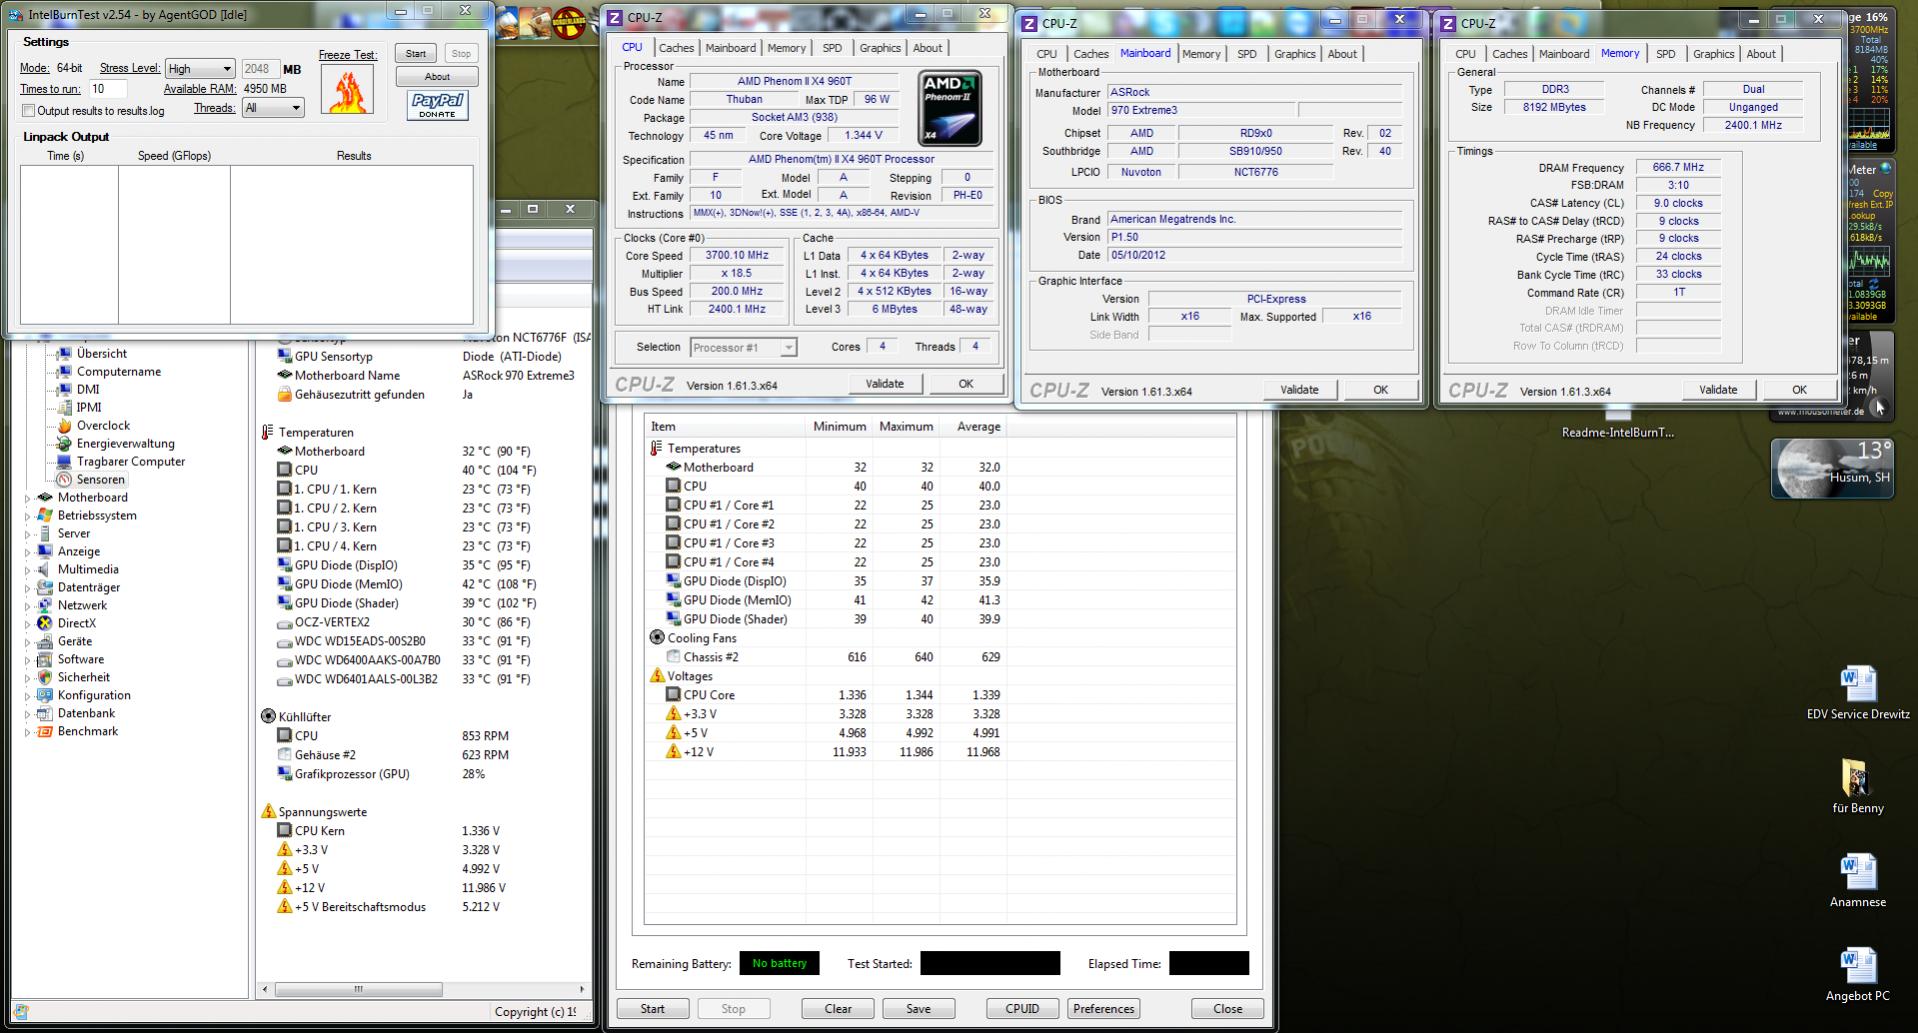Save the stability test statistics

pyautogui.click(x=918, y=1008)
